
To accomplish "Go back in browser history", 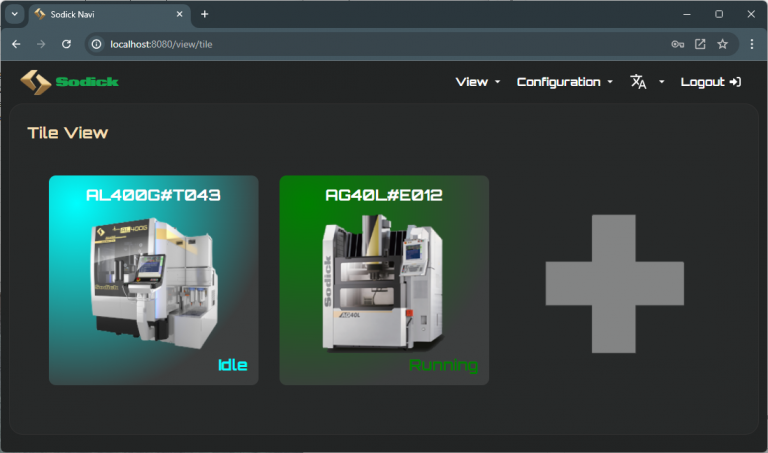I will coord(16,44).
